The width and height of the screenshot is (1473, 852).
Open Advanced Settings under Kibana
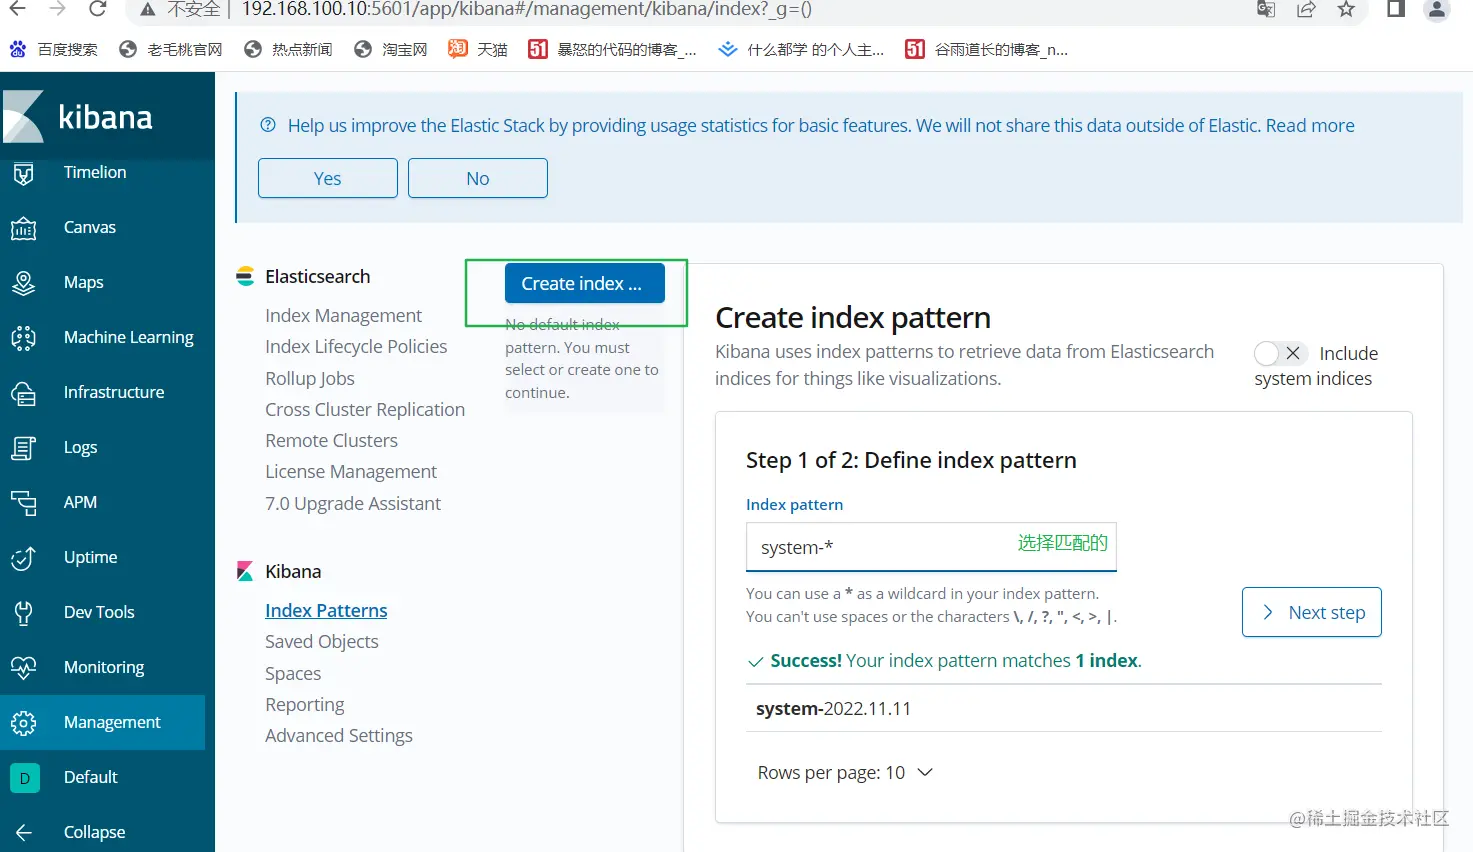(x=339, y=736)
